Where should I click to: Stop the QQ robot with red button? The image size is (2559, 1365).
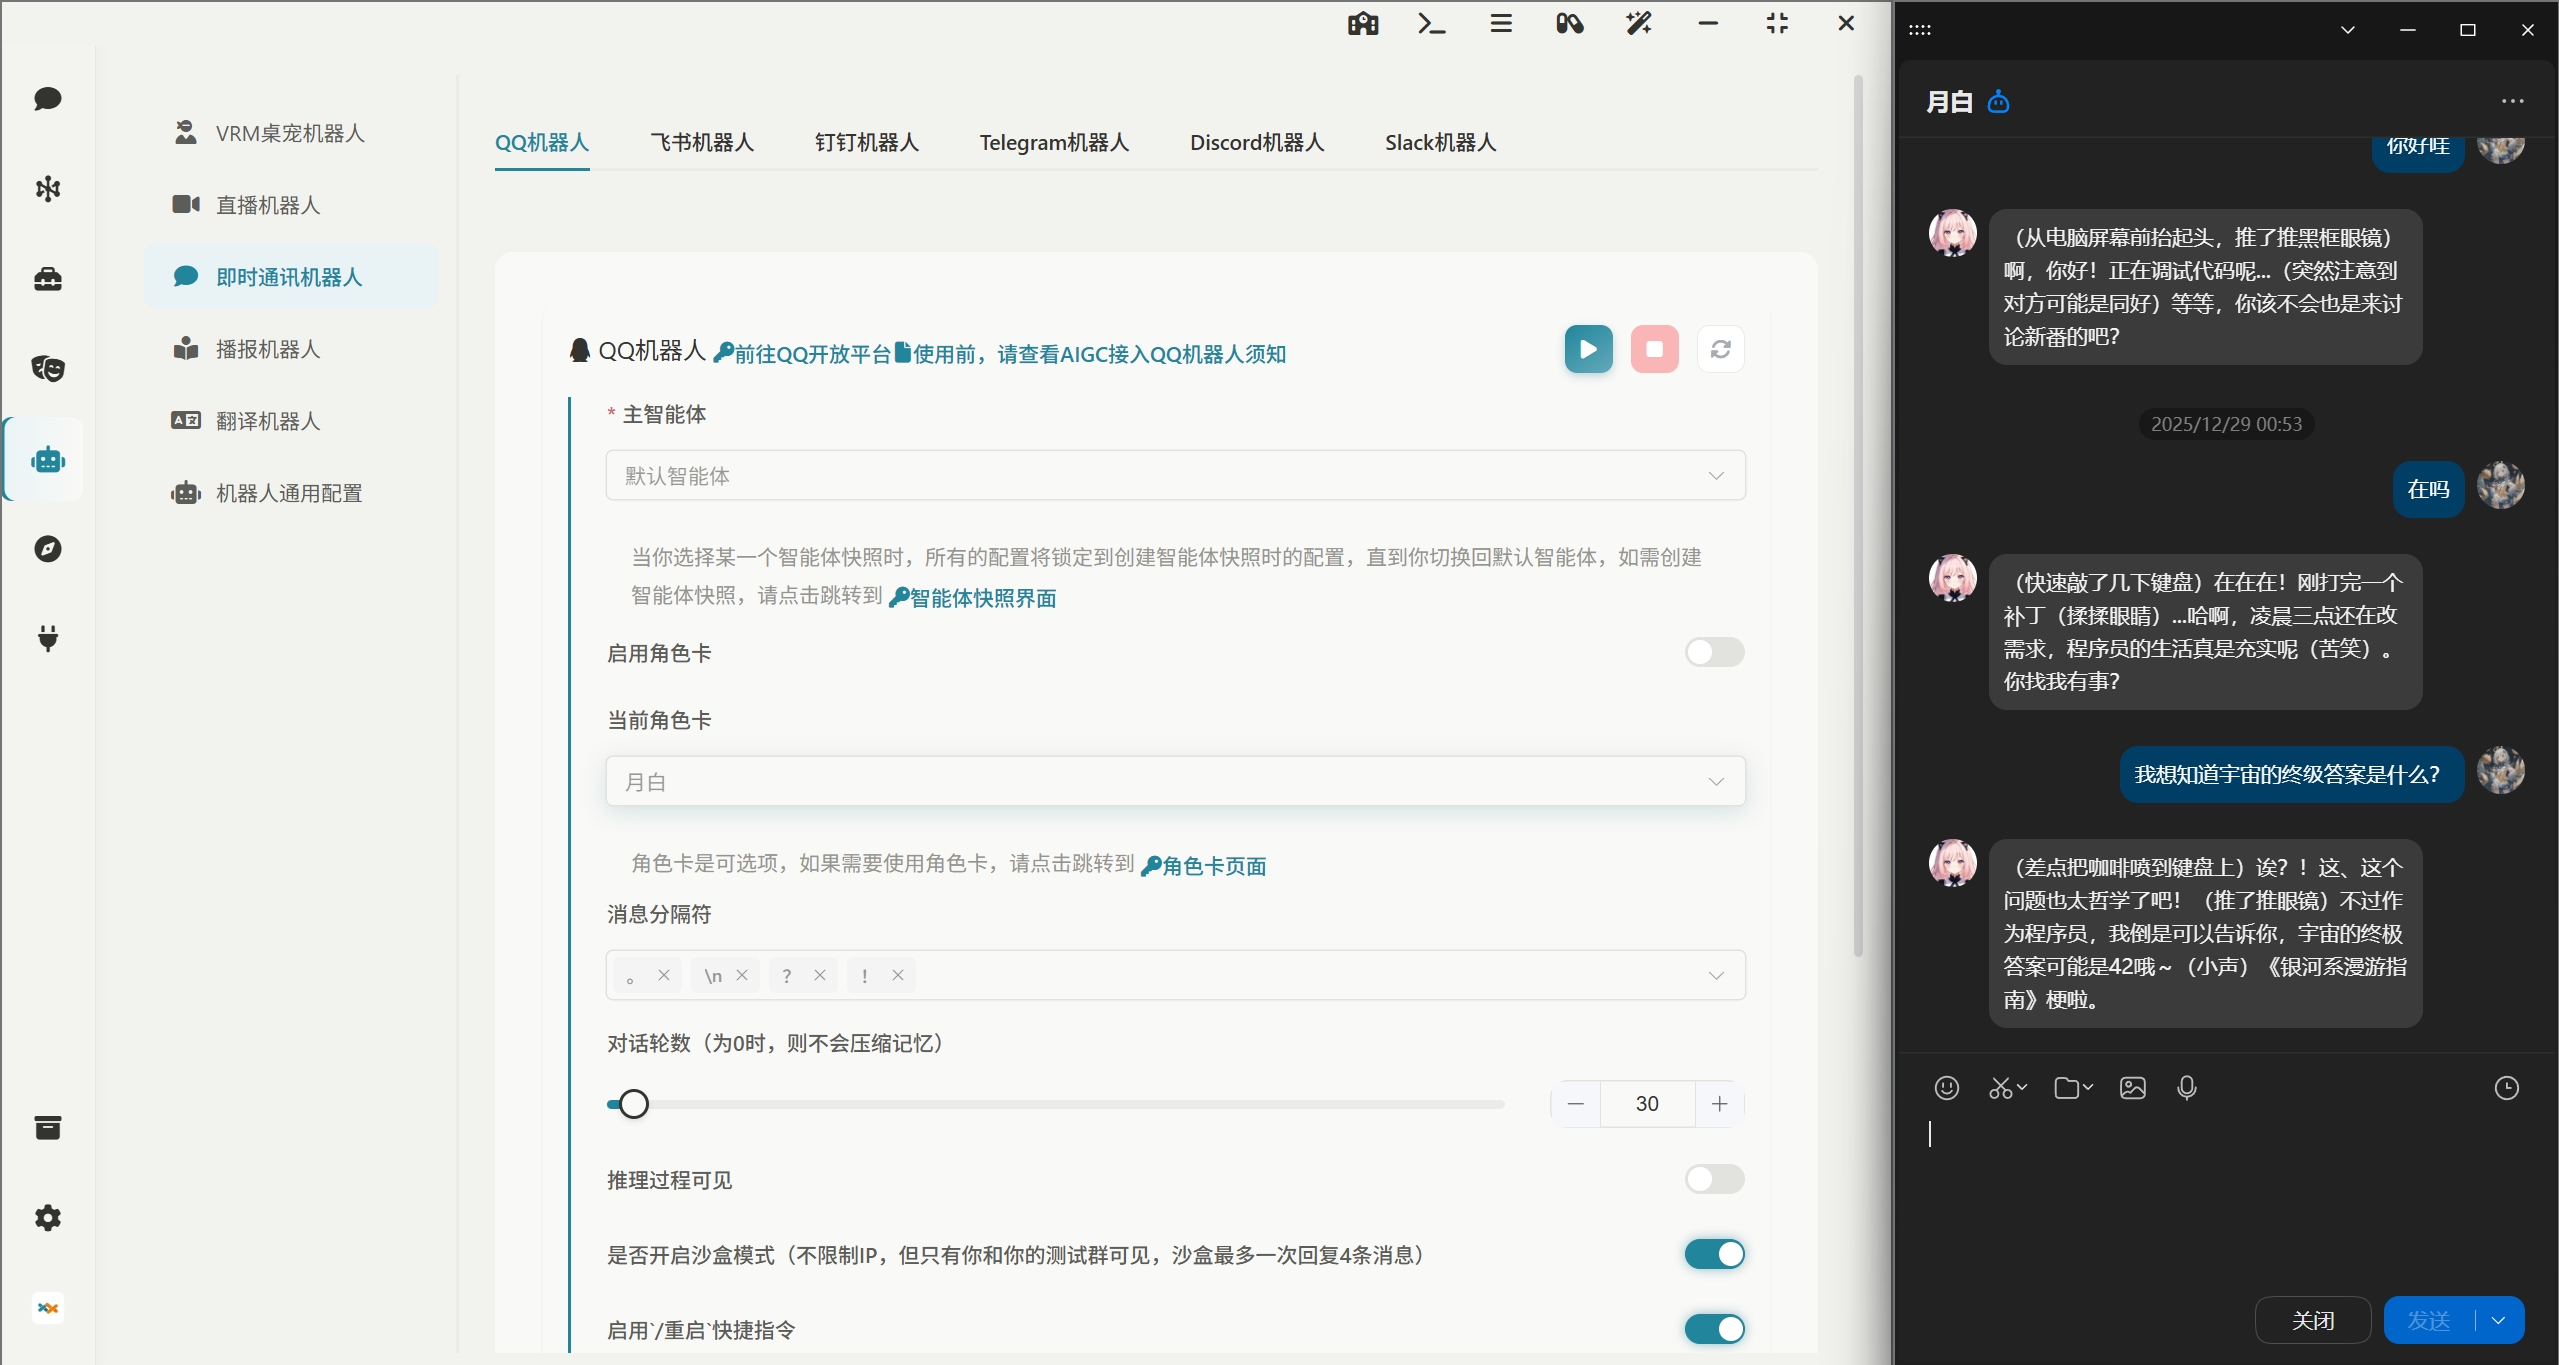click(1655, 349)
